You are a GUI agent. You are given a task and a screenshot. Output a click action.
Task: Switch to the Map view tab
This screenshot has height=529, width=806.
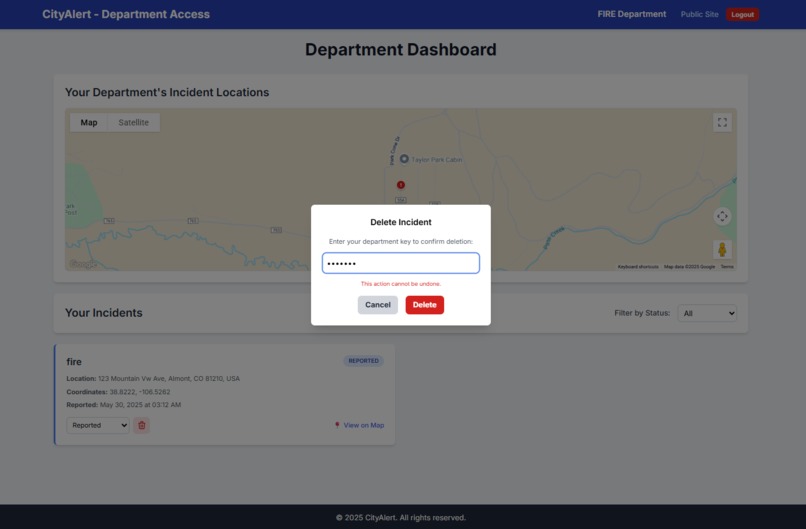pyautogui.click(x=88, y=122)
